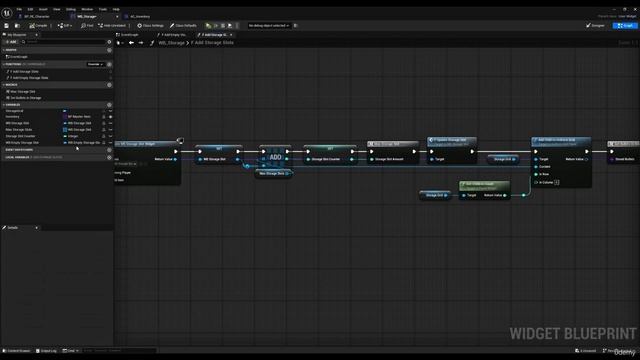Select F Add Storage Slots function
The width and height of the screenshot is (640, 360).
pos(24,71)
